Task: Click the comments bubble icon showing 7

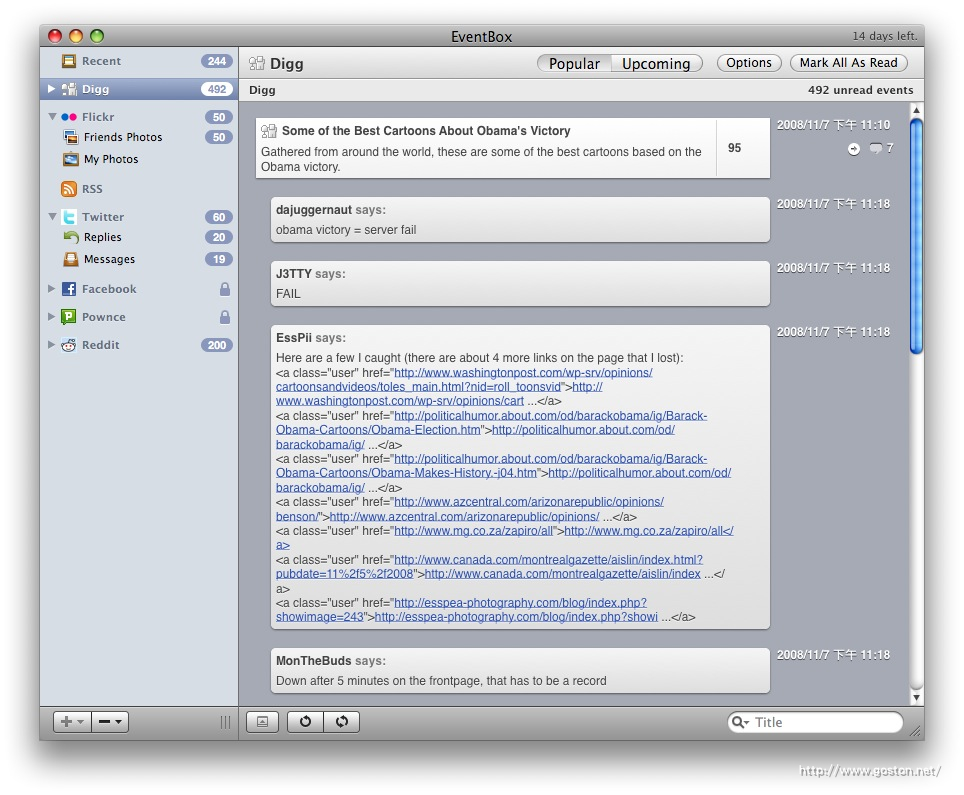Action: (x=875, y=148)
